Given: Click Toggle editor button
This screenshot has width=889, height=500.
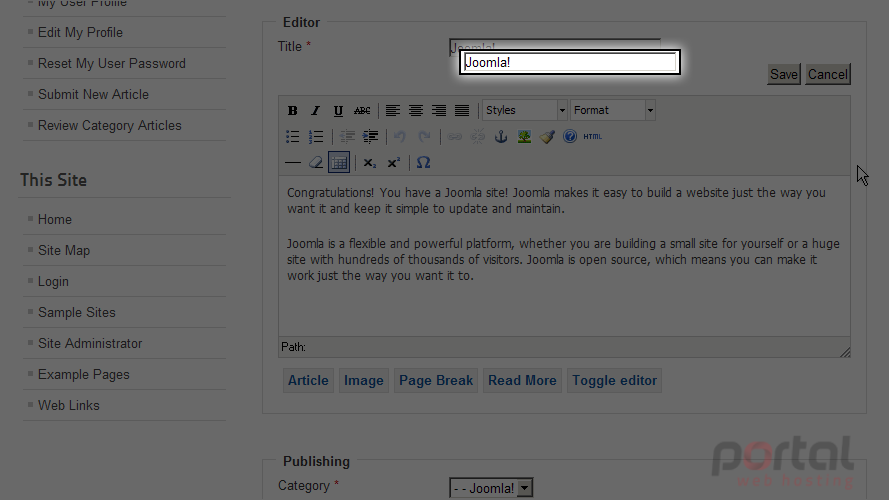Looking at the screenshot, I should click(x=615, y=380).
